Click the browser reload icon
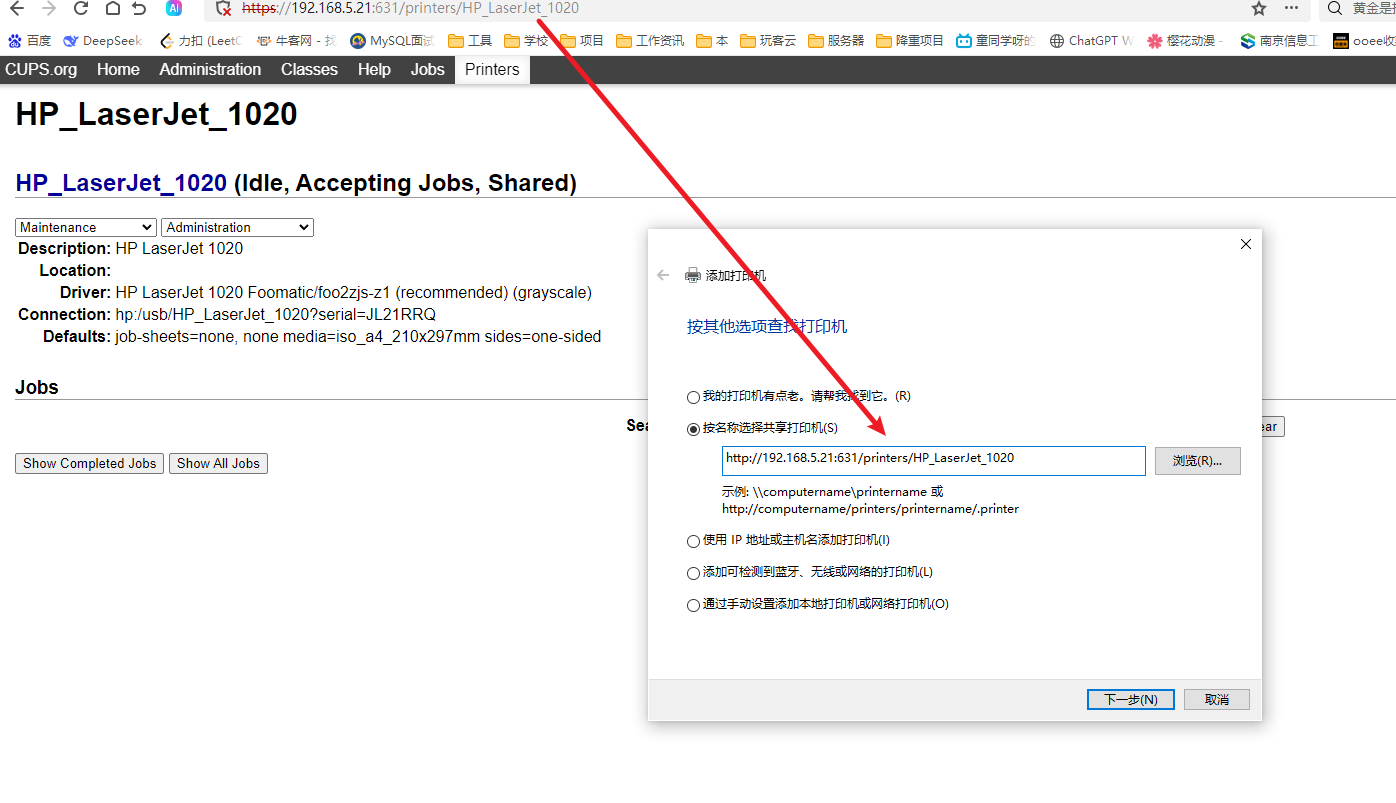This screenshot has height=803, width=1396. coord(81,8)
